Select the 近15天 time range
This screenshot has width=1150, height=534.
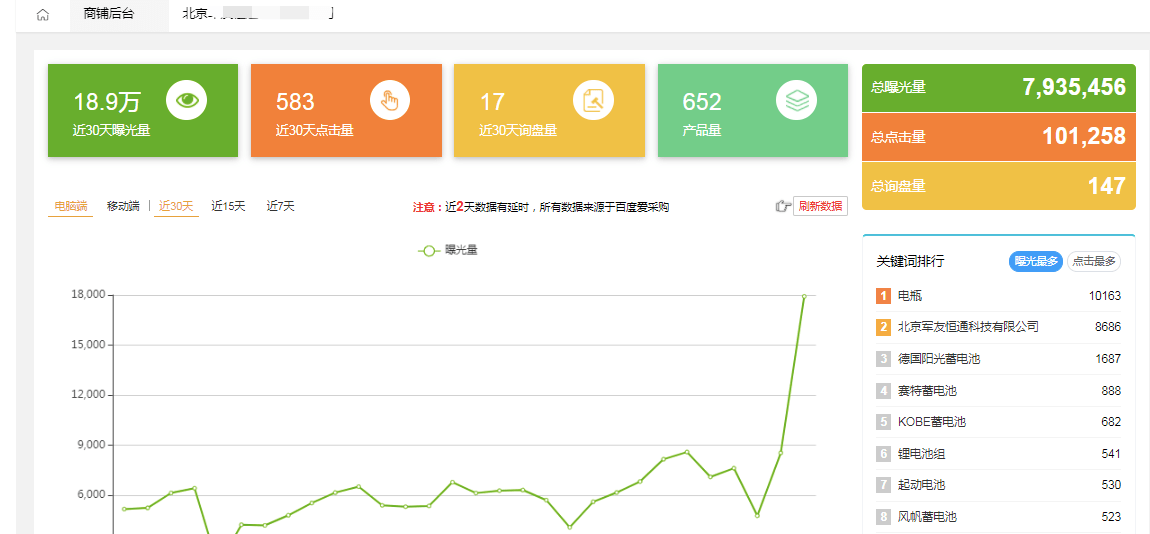(x=228, y=206)
